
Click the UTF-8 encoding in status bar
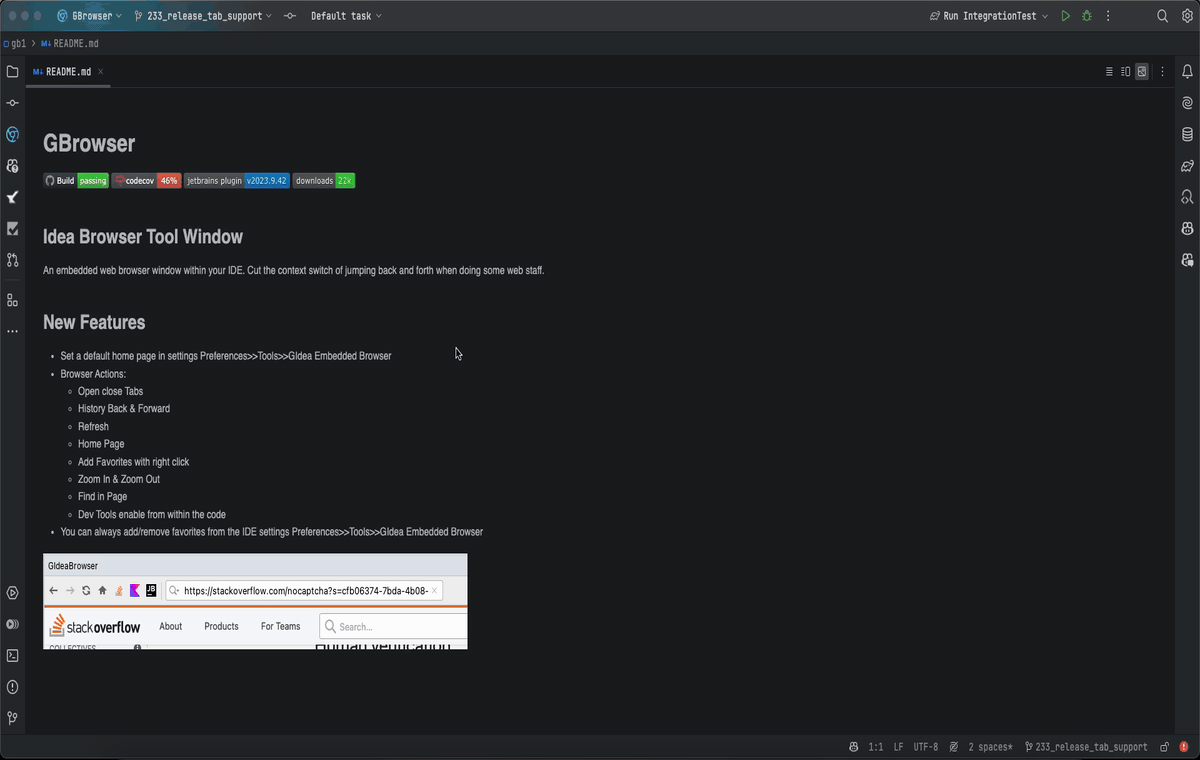pos(925,747)
